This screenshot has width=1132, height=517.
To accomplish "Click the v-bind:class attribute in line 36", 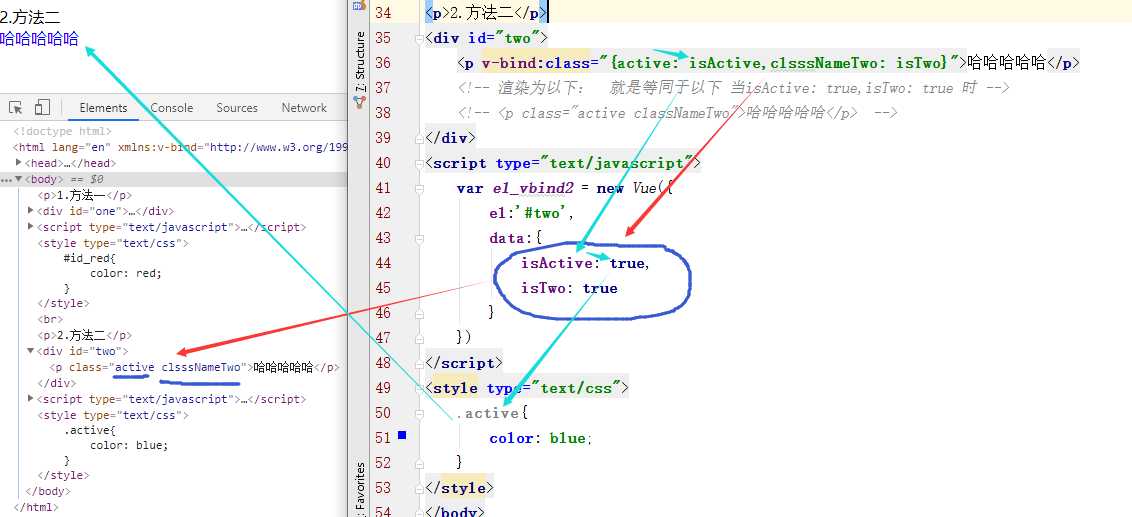I will pyautogui.click(x=536, y=63).
